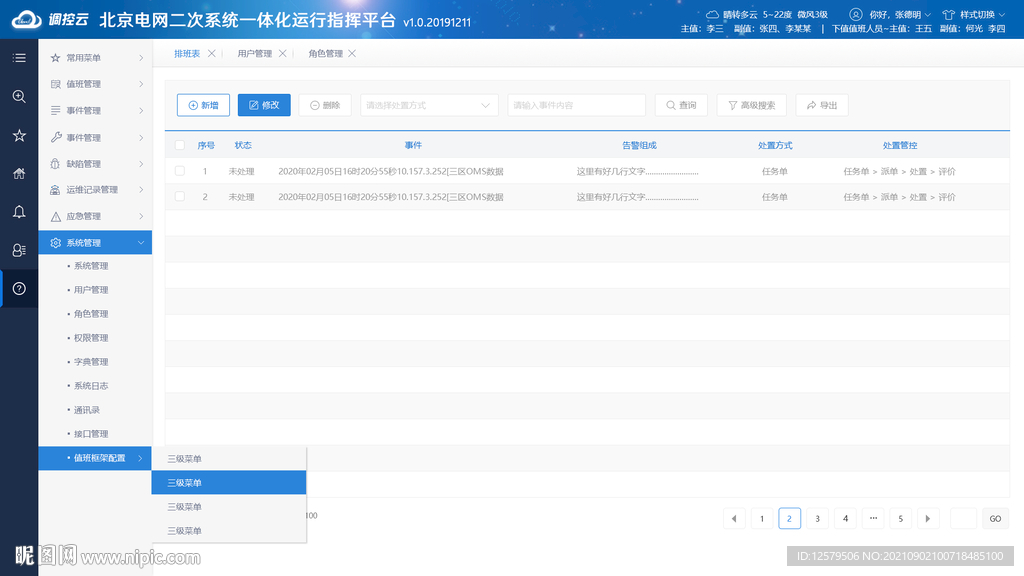The height and width of the screenshot is (576, 1024).
Task: Click the hamburger menu icon in left rail
Action: (19, 58)
